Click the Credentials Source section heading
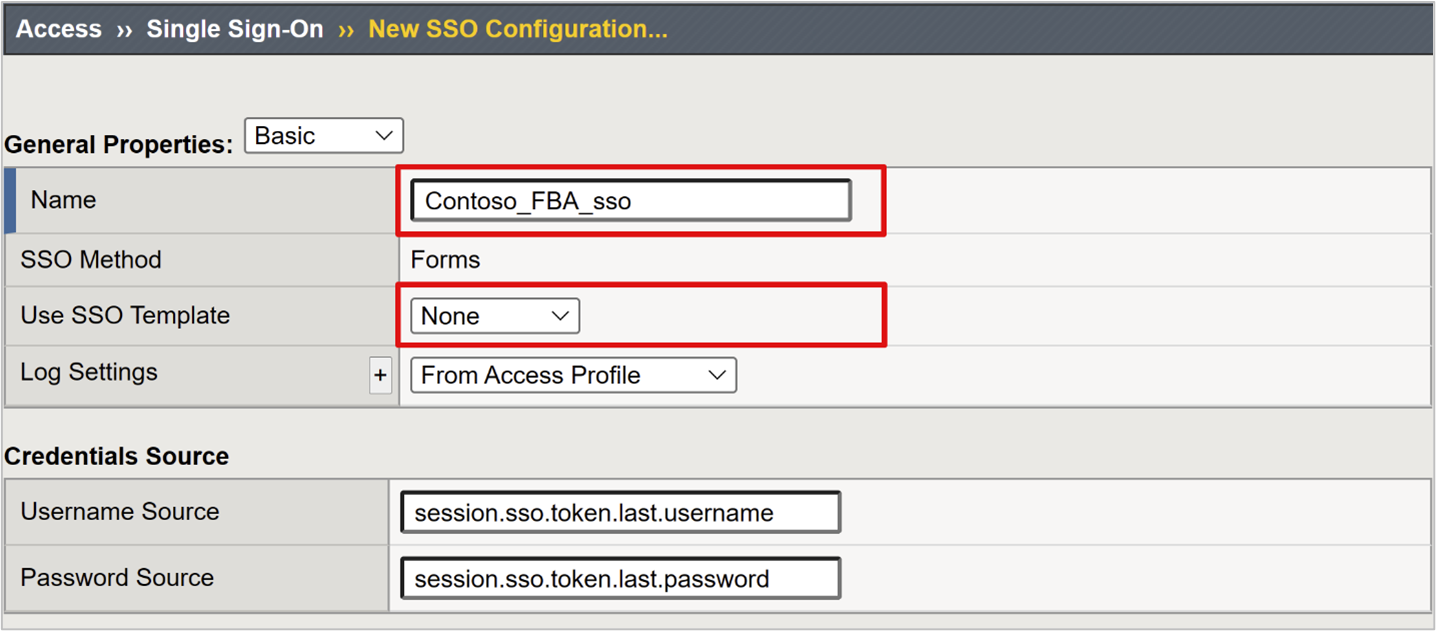Screen dimensions: 1436x631 tap(117, 455)
